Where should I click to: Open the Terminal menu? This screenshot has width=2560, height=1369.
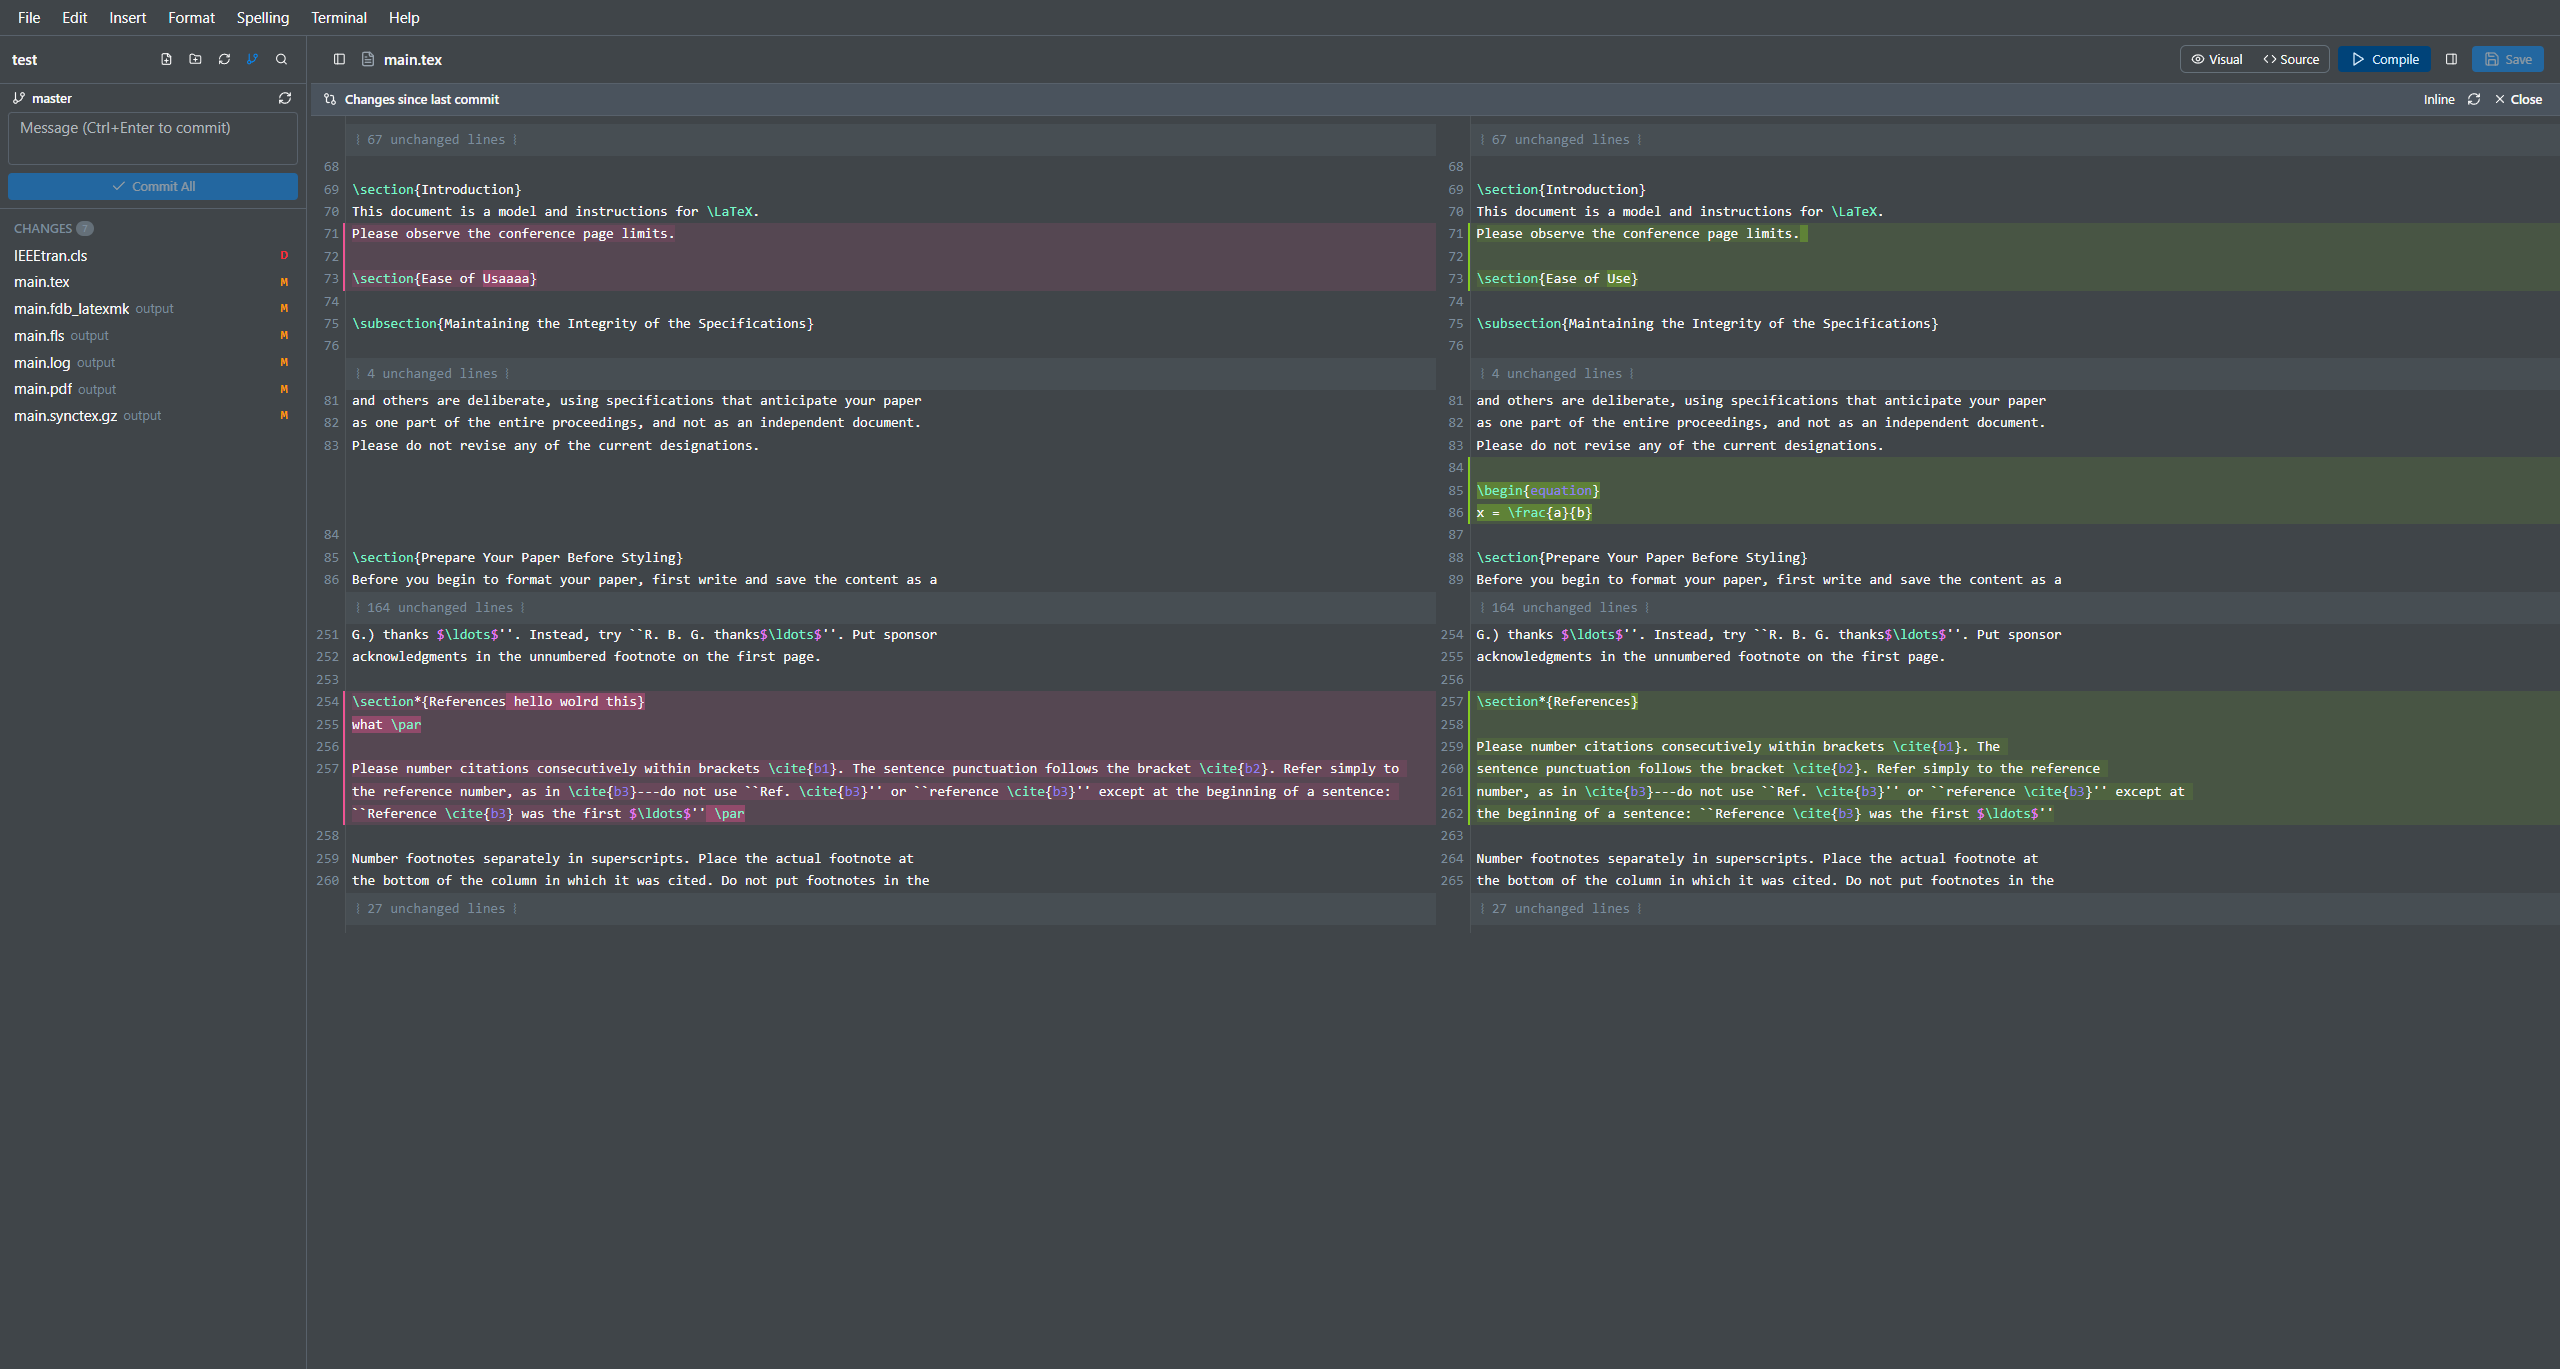338,17
